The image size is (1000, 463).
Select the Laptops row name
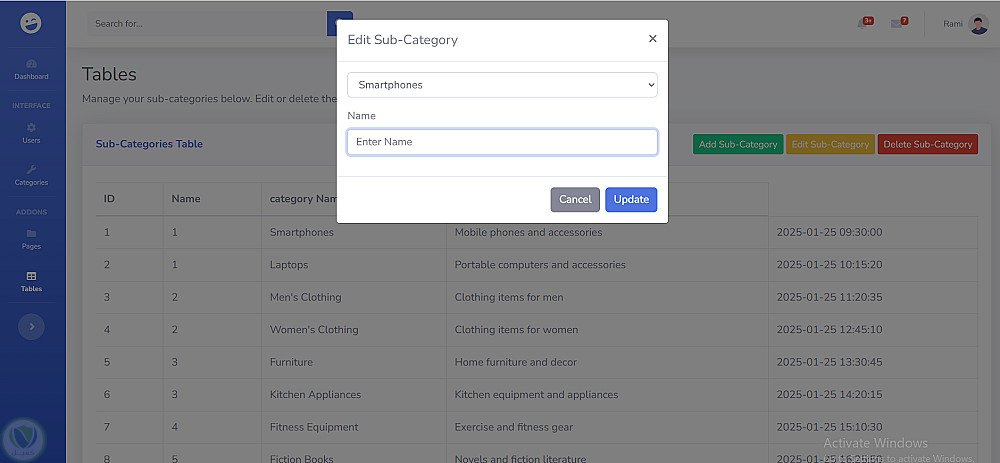pos(289,265)
